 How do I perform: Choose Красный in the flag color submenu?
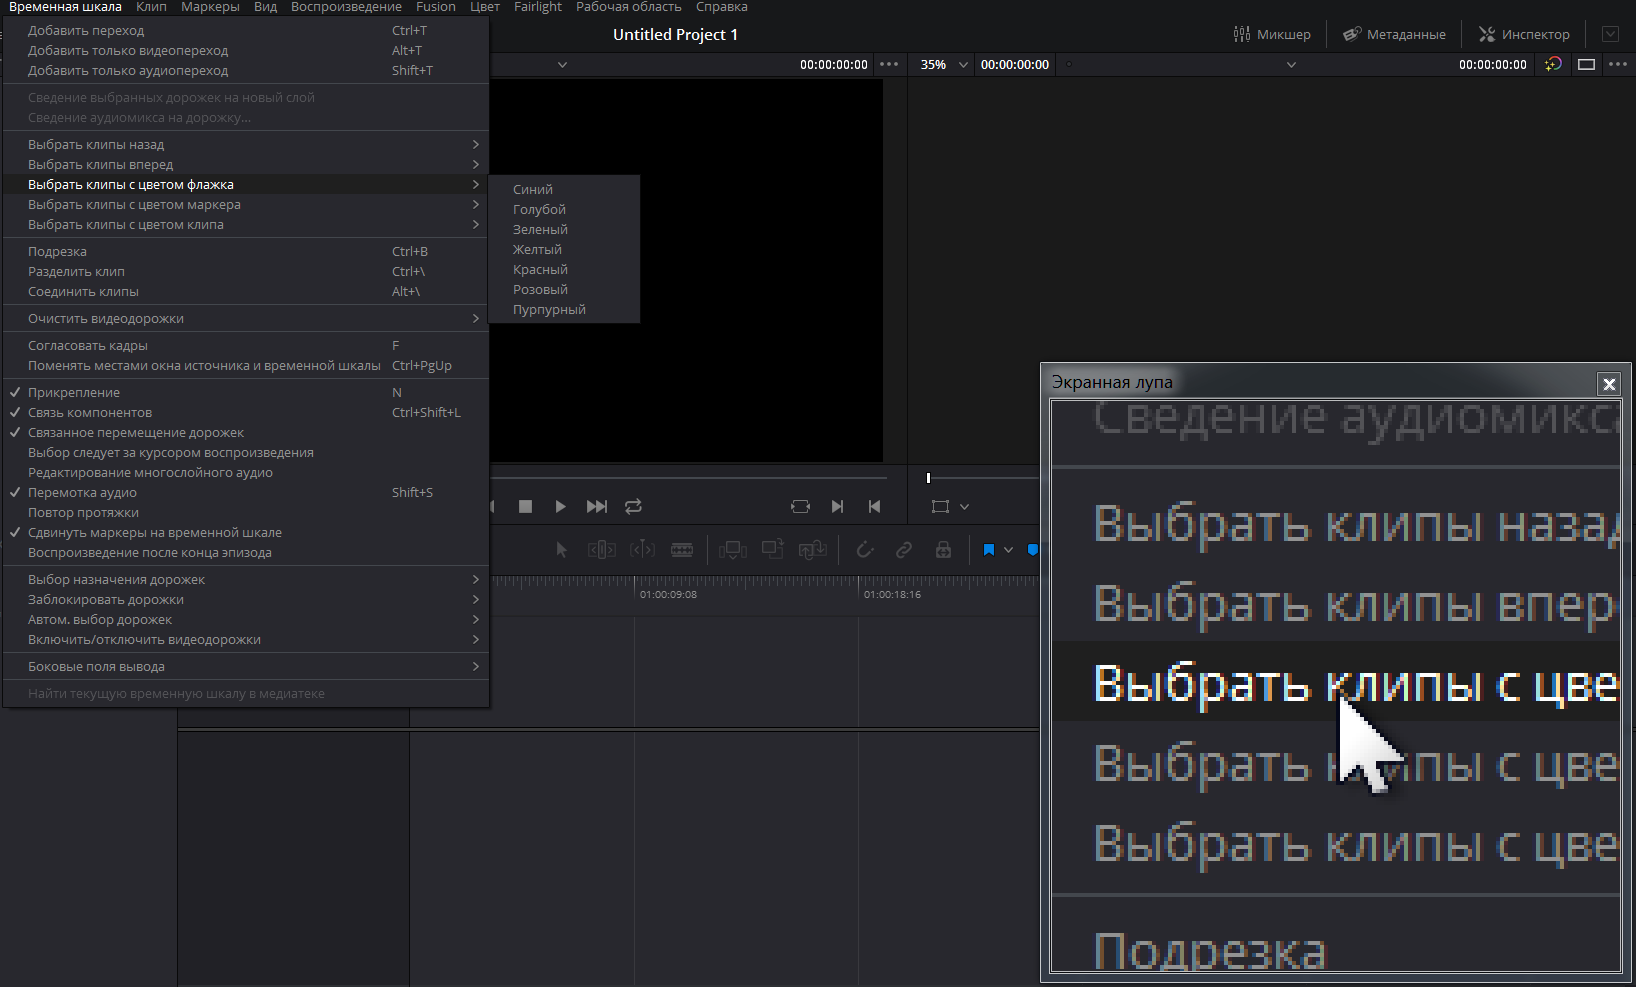pos(540,270)
